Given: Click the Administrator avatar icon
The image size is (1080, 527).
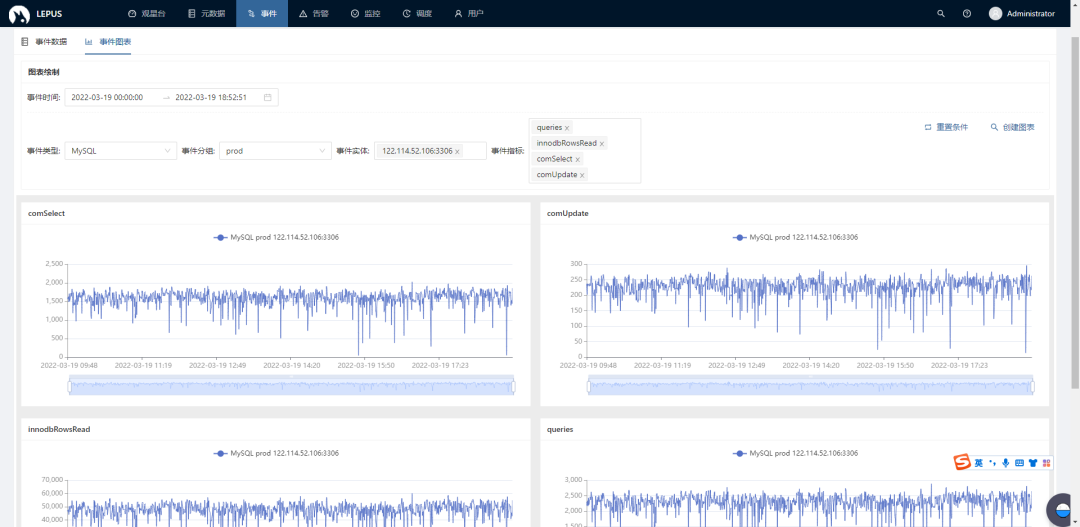Looking at the screenshot, I should [x=995, y=14].
